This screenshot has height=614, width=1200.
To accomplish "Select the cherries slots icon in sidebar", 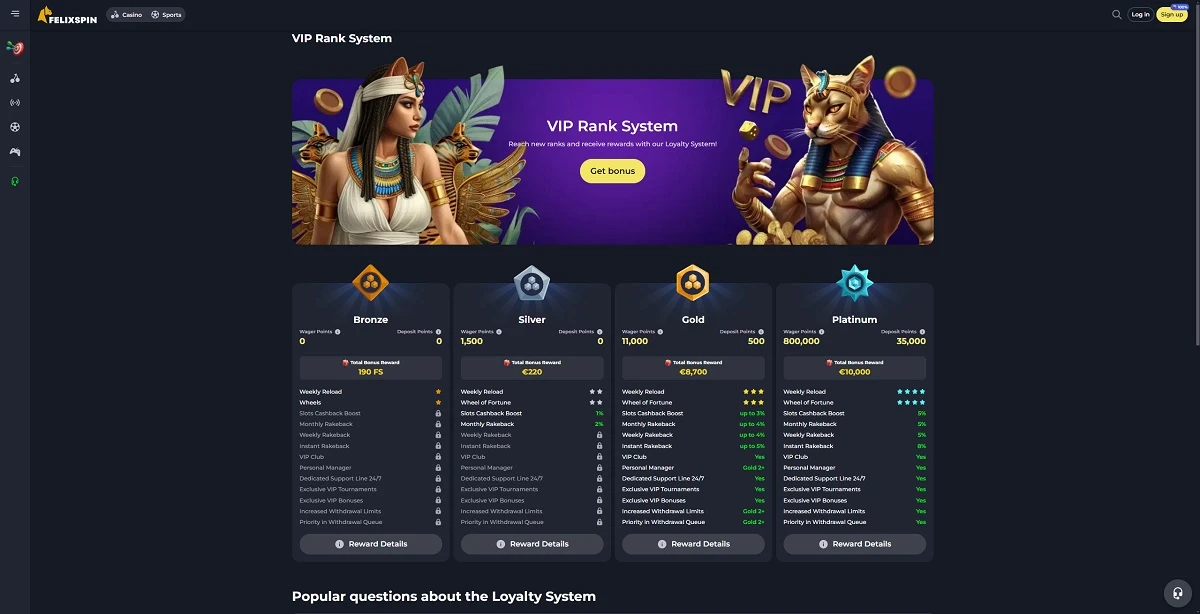I will (x=15, y=78).
